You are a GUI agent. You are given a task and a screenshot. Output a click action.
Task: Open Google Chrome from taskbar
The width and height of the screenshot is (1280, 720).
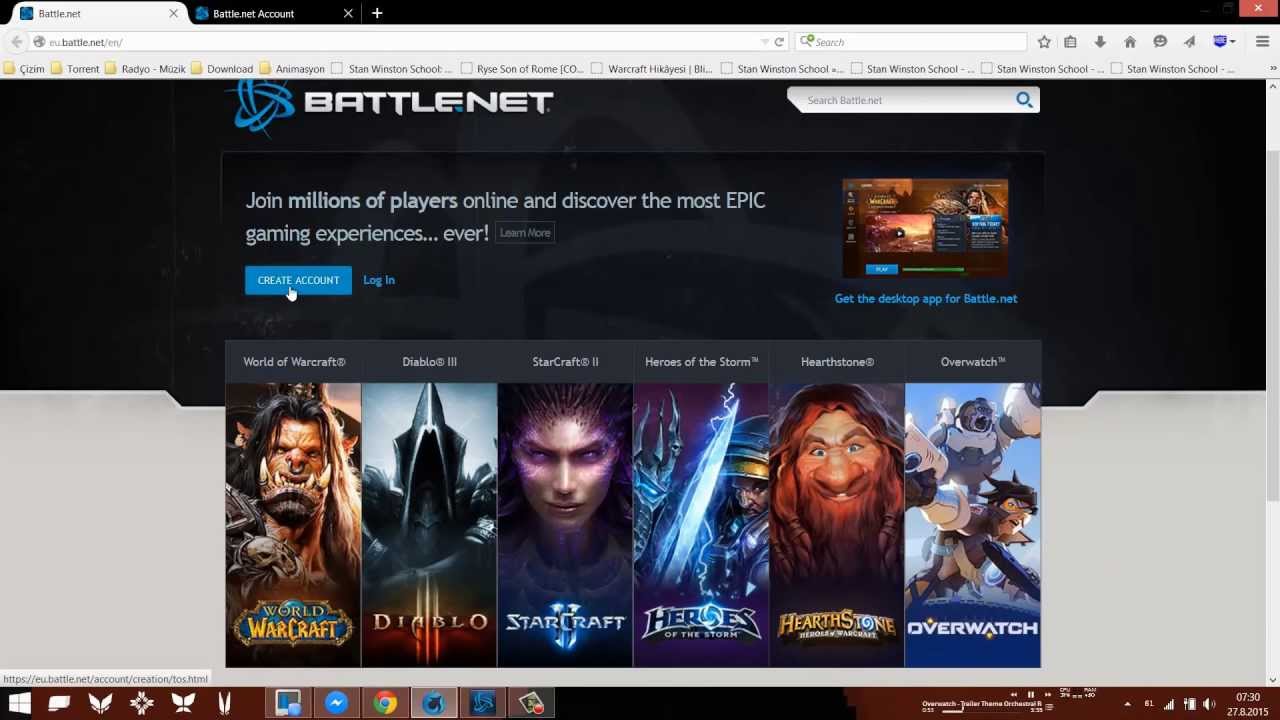coord(385,703)
